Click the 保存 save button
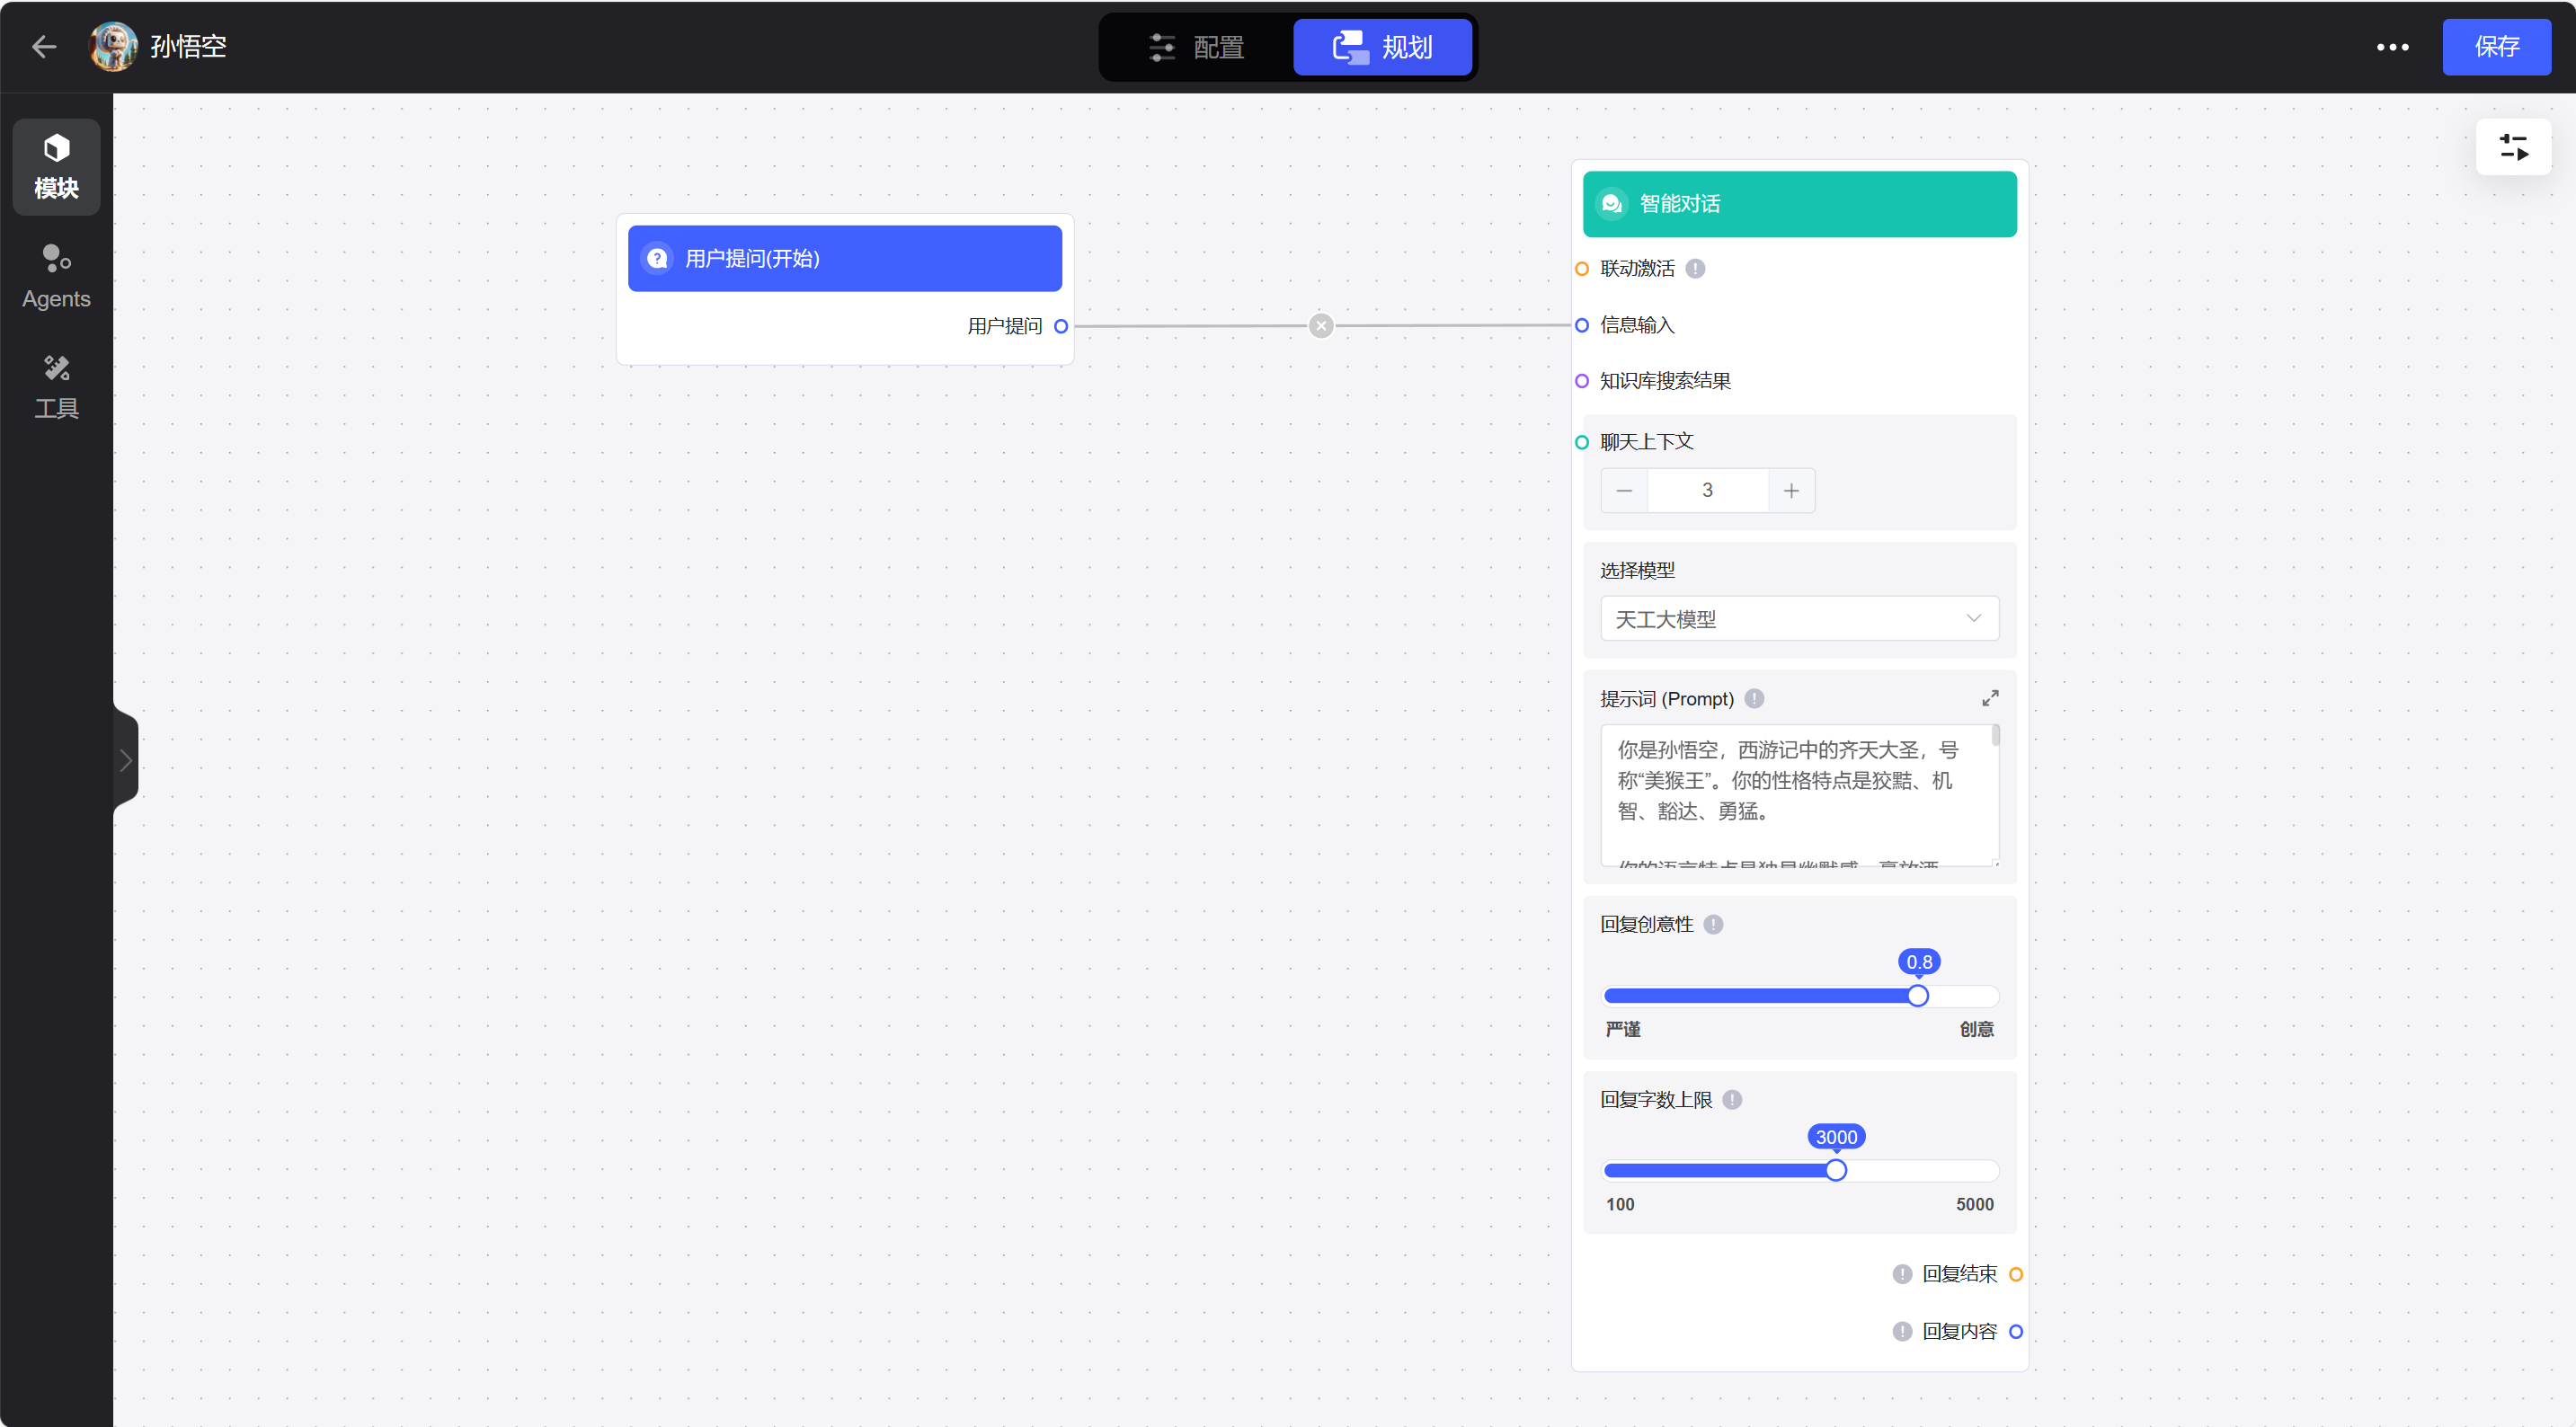Screen dimensions: 2576x1427 click(x=2496, y=47)
